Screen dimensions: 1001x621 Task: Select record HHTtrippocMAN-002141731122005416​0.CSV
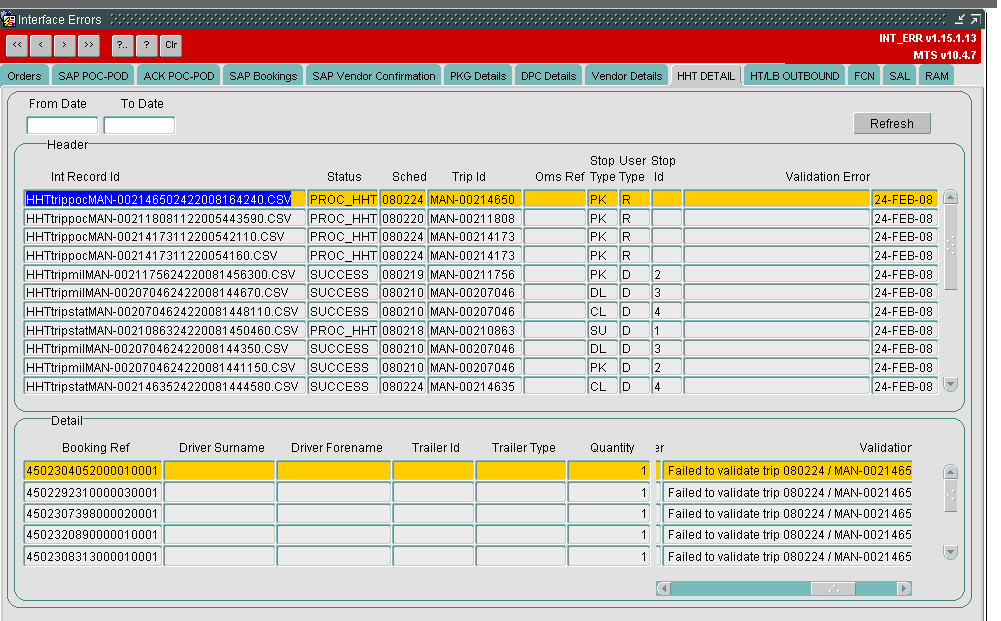pos(165,255)
